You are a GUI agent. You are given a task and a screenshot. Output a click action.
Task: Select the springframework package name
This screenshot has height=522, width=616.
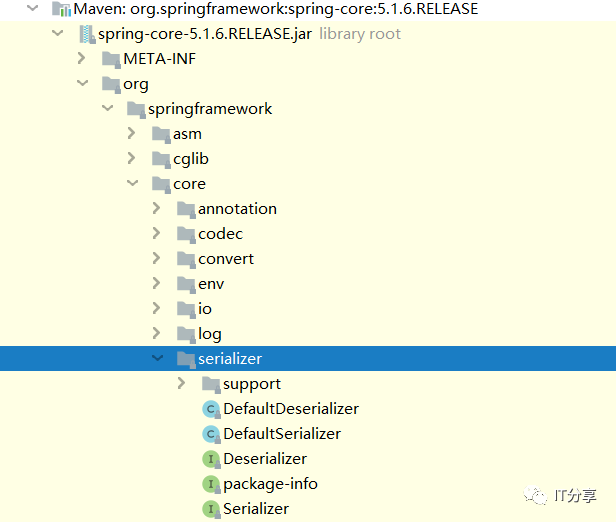click(210, 110)
